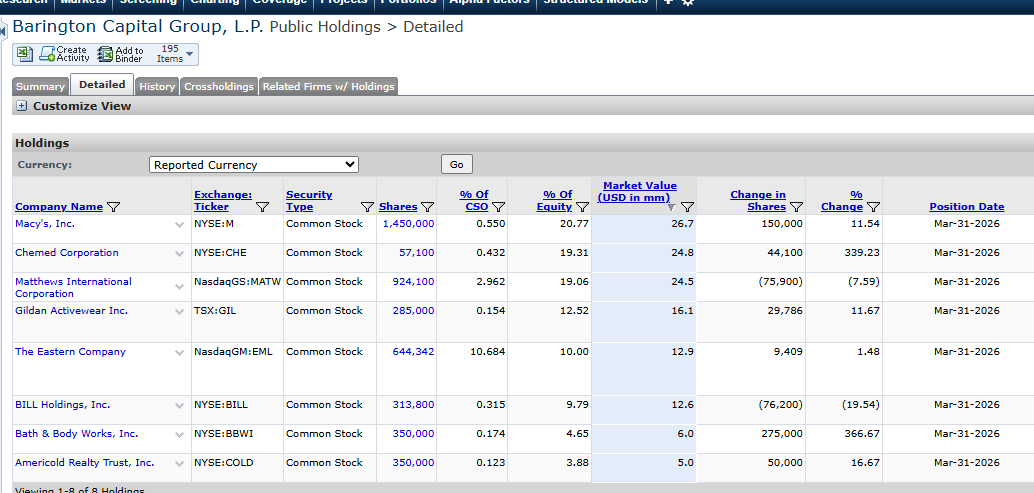
Task: Click Chemed shares value 57,100
Action: (417, 252)
